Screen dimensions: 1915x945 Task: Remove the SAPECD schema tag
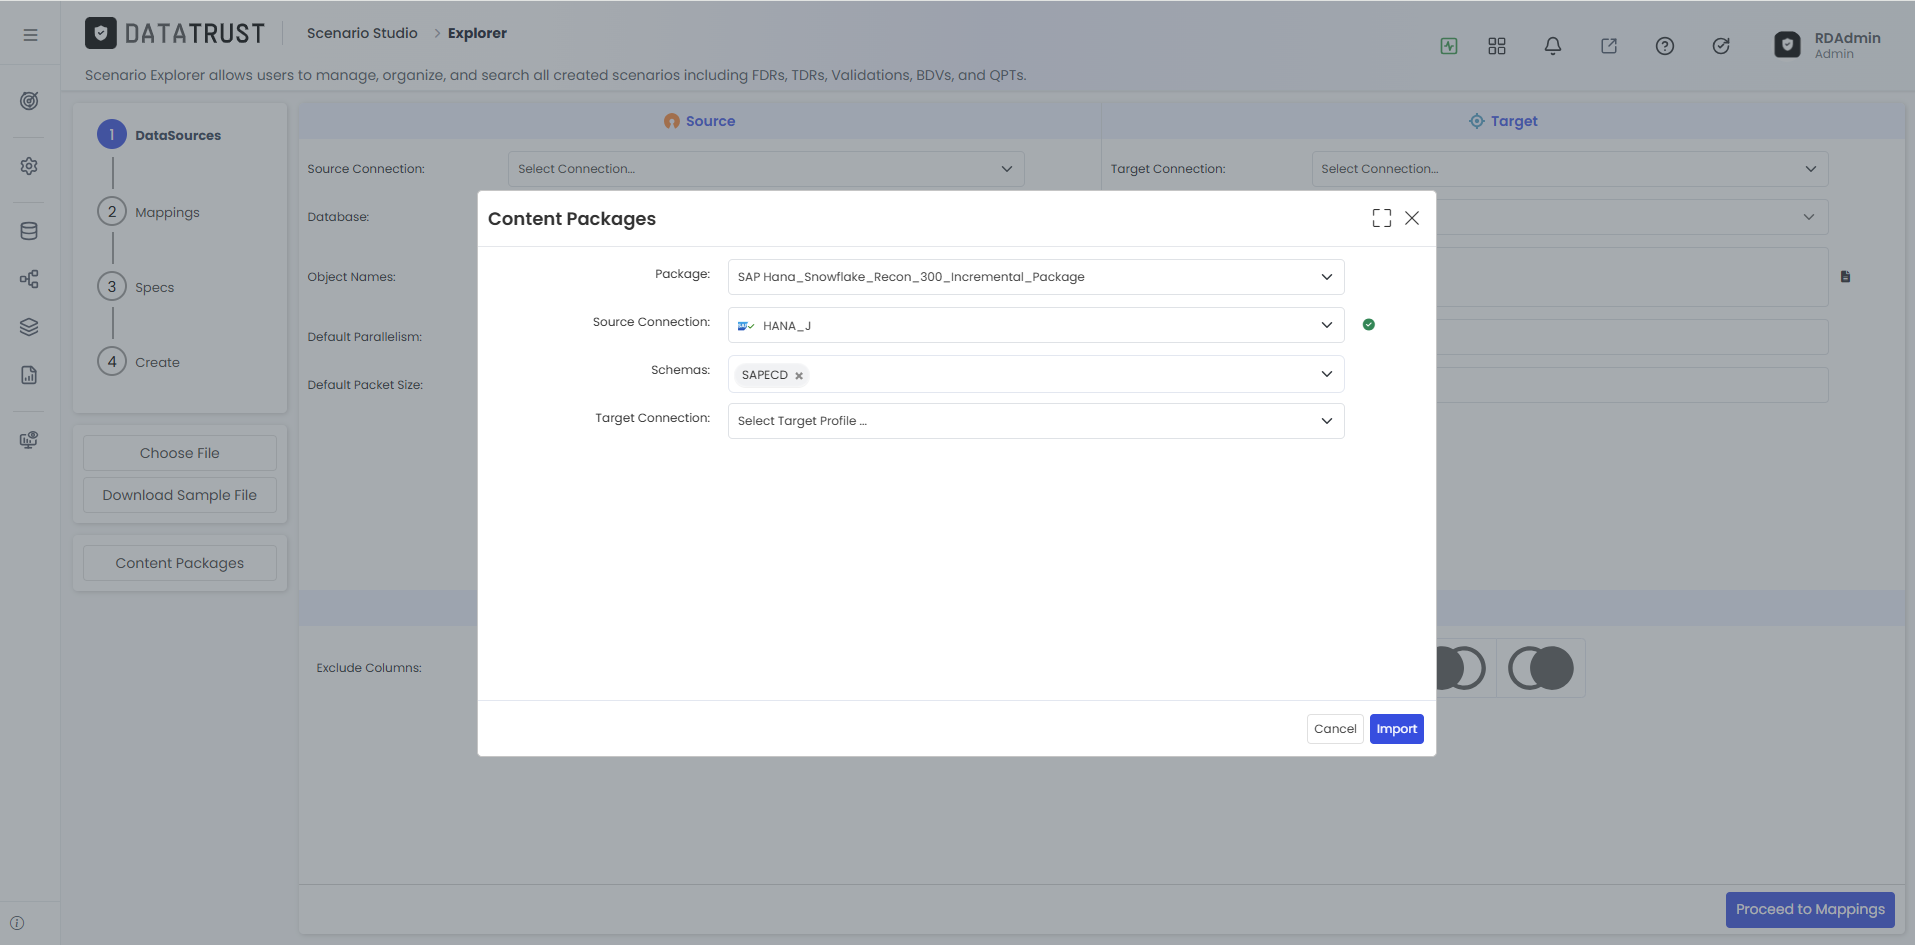coord(799,376)
